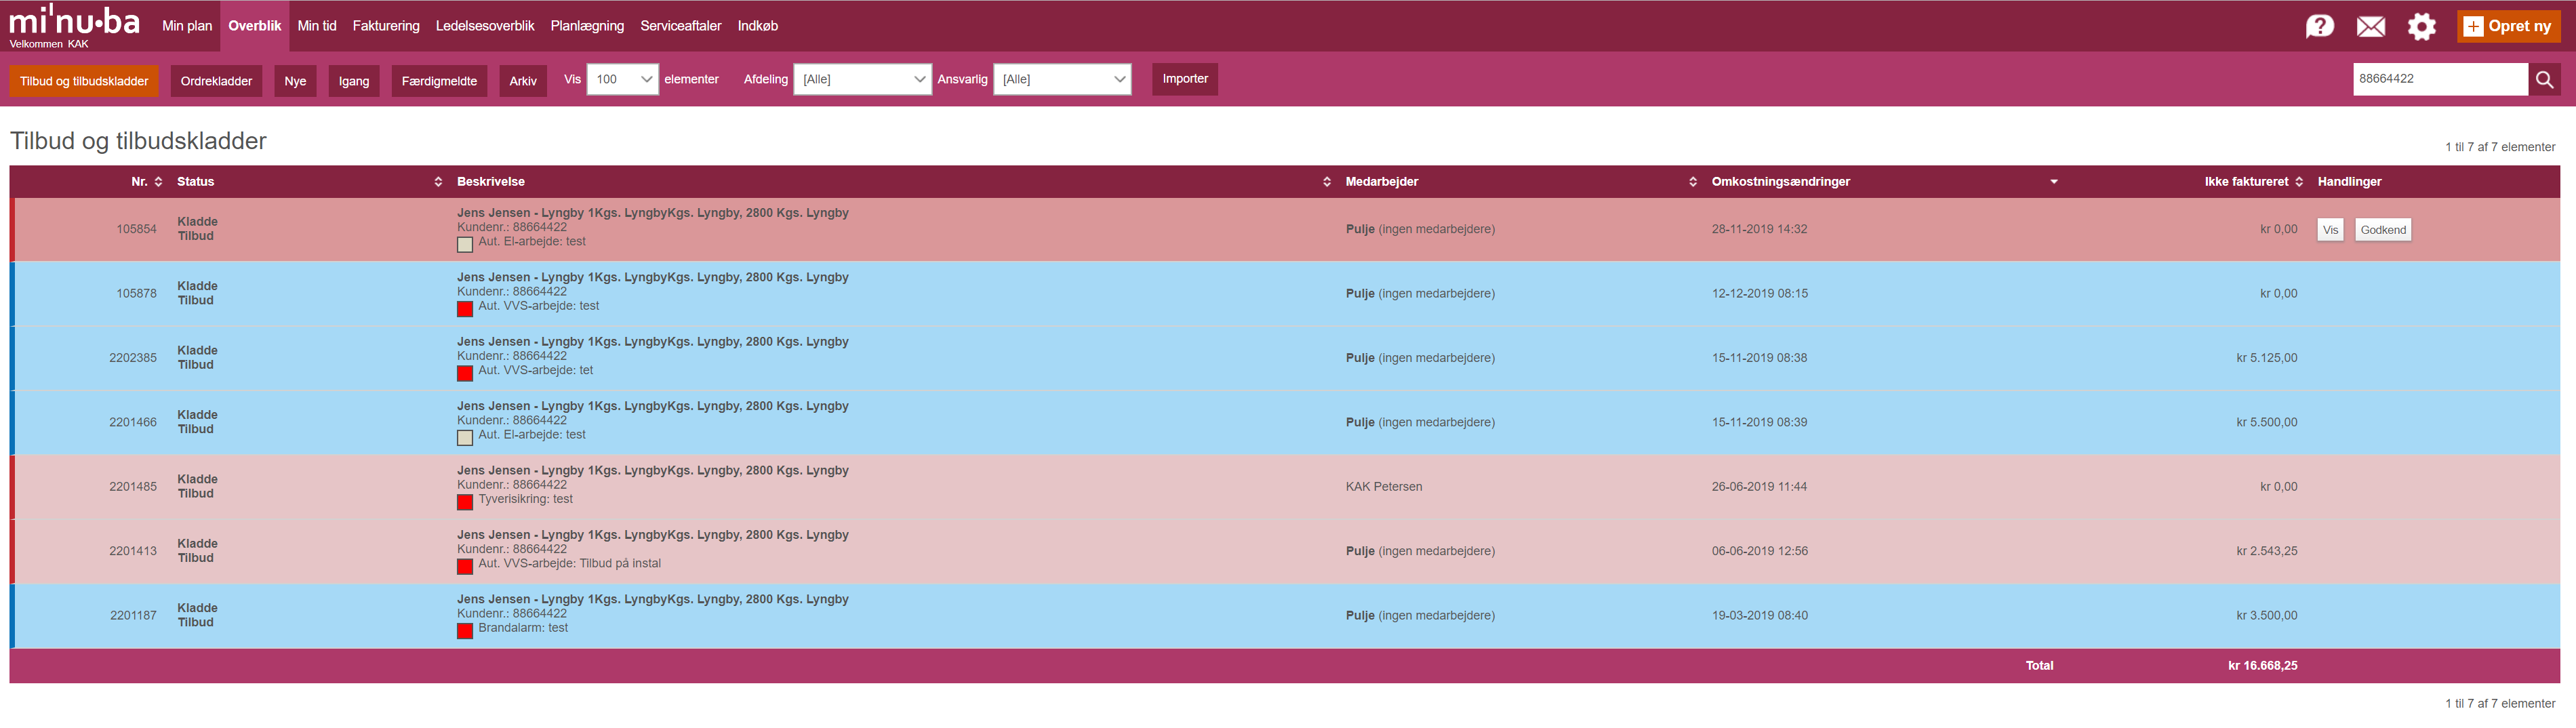Click the search magnifier button
This screenshot has width=2576, height=728.
click(x=2544, y=79)
